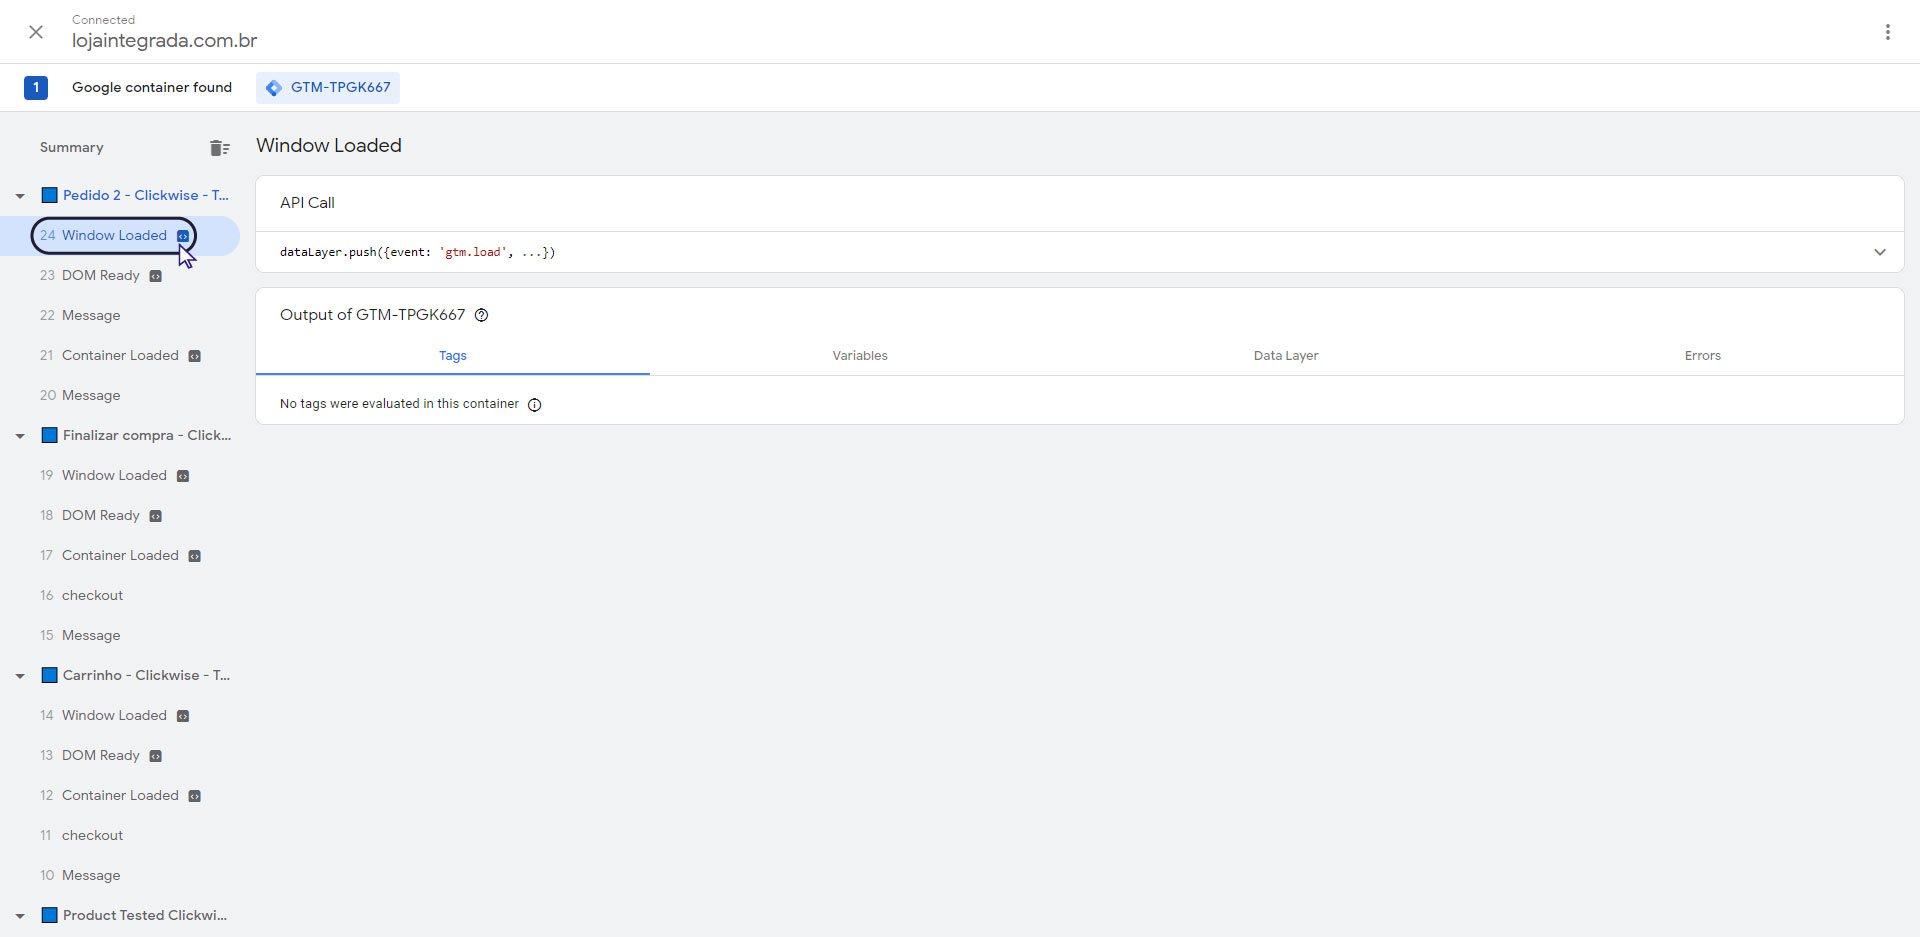Select event 16 checkout
The height and width of the screenshot is (937, 1920).
coord(92,596)
